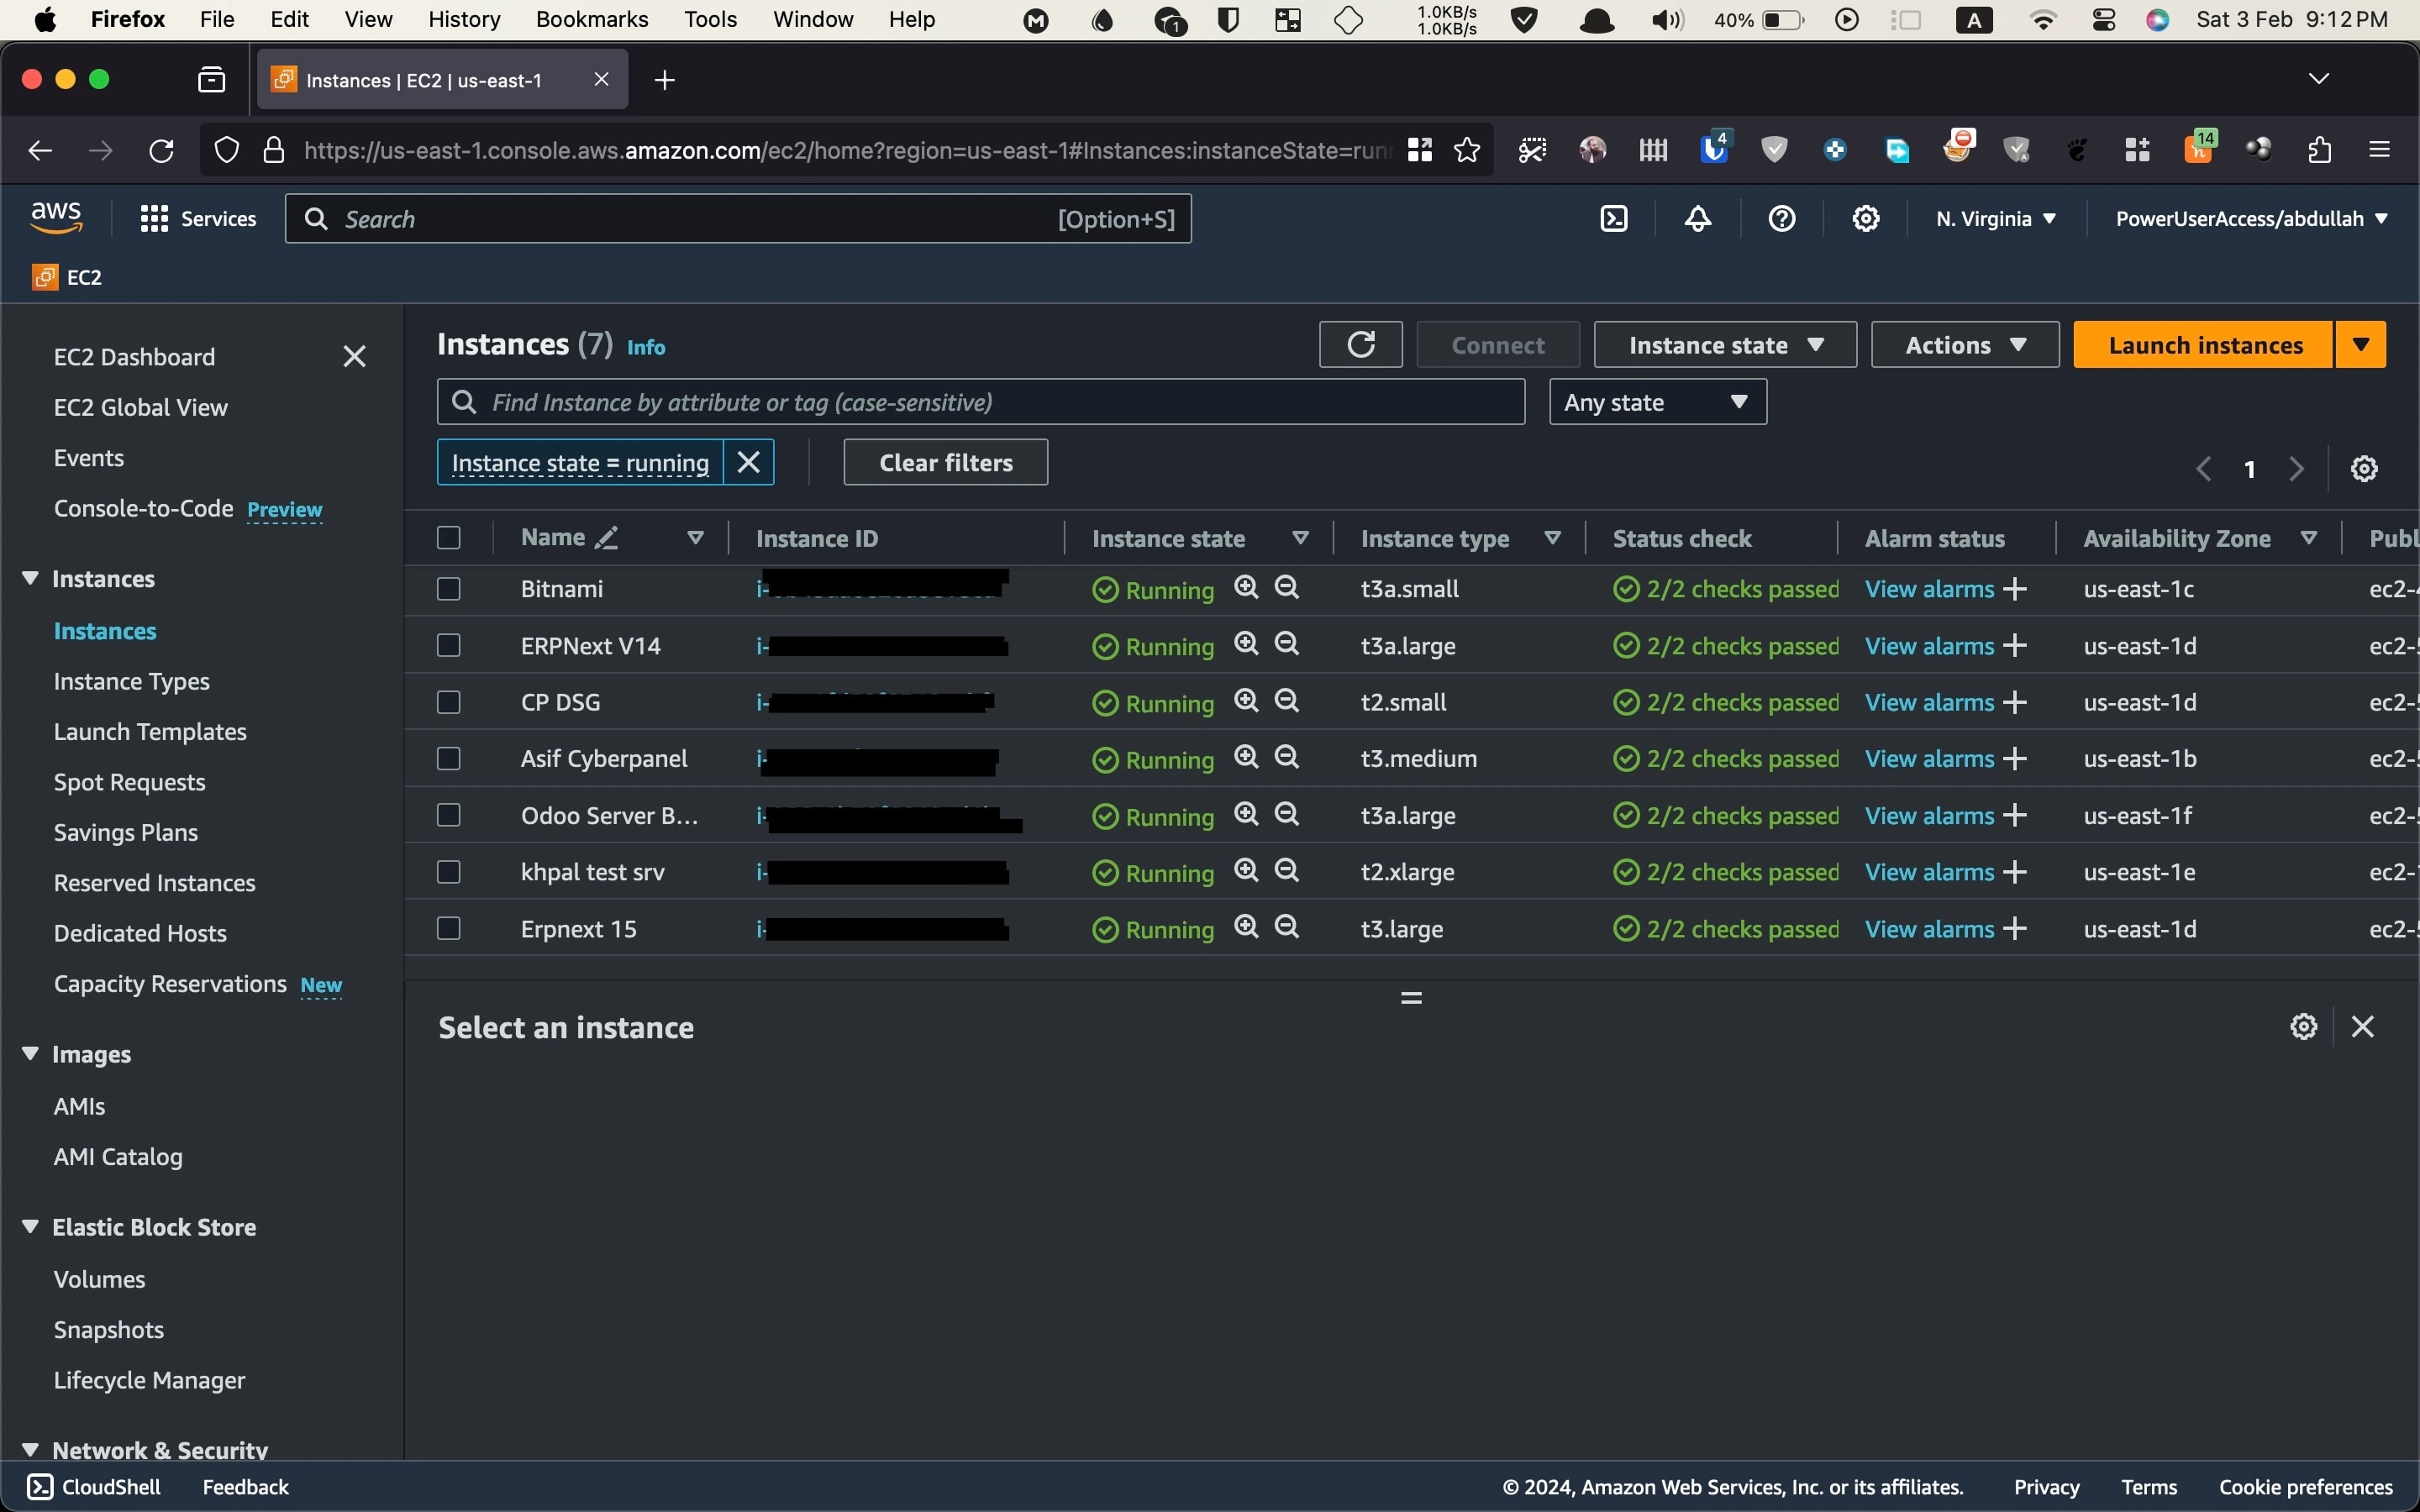Screen dimensions: 2420x1512
Task: Open PowerUserAccess/abdullah account menu
Action: tap(2251, 219)
